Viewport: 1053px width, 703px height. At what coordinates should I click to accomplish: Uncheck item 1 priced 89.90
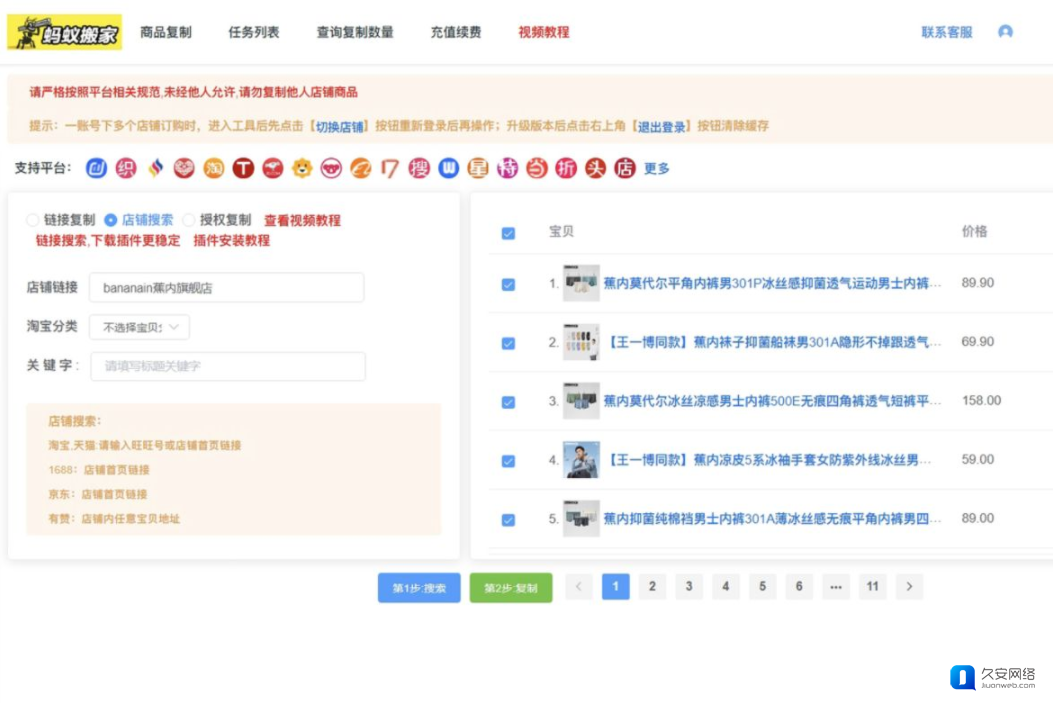(x=508, y=284)
